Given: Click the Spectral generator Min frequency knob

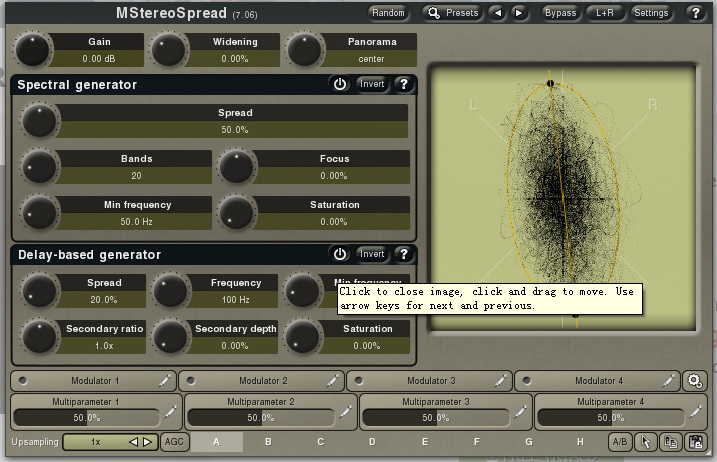Looking at the screenshot, I should (x=40, y=213).
